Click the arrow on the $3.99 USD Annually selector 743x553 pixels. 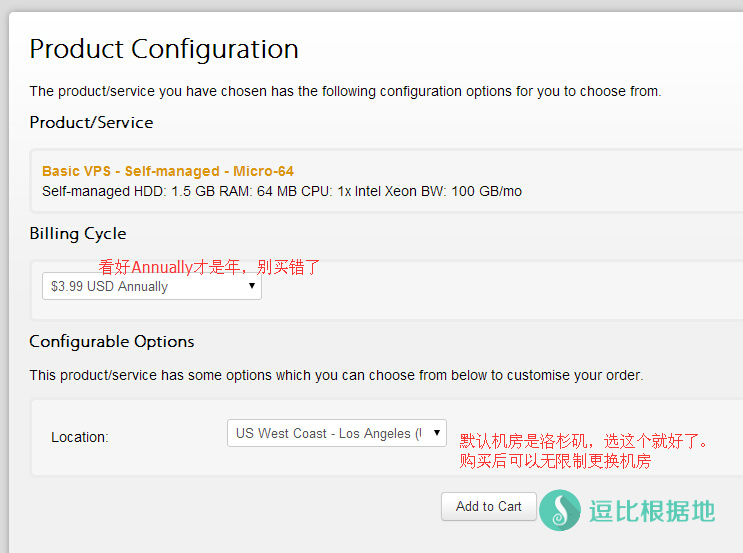(251, 286)
